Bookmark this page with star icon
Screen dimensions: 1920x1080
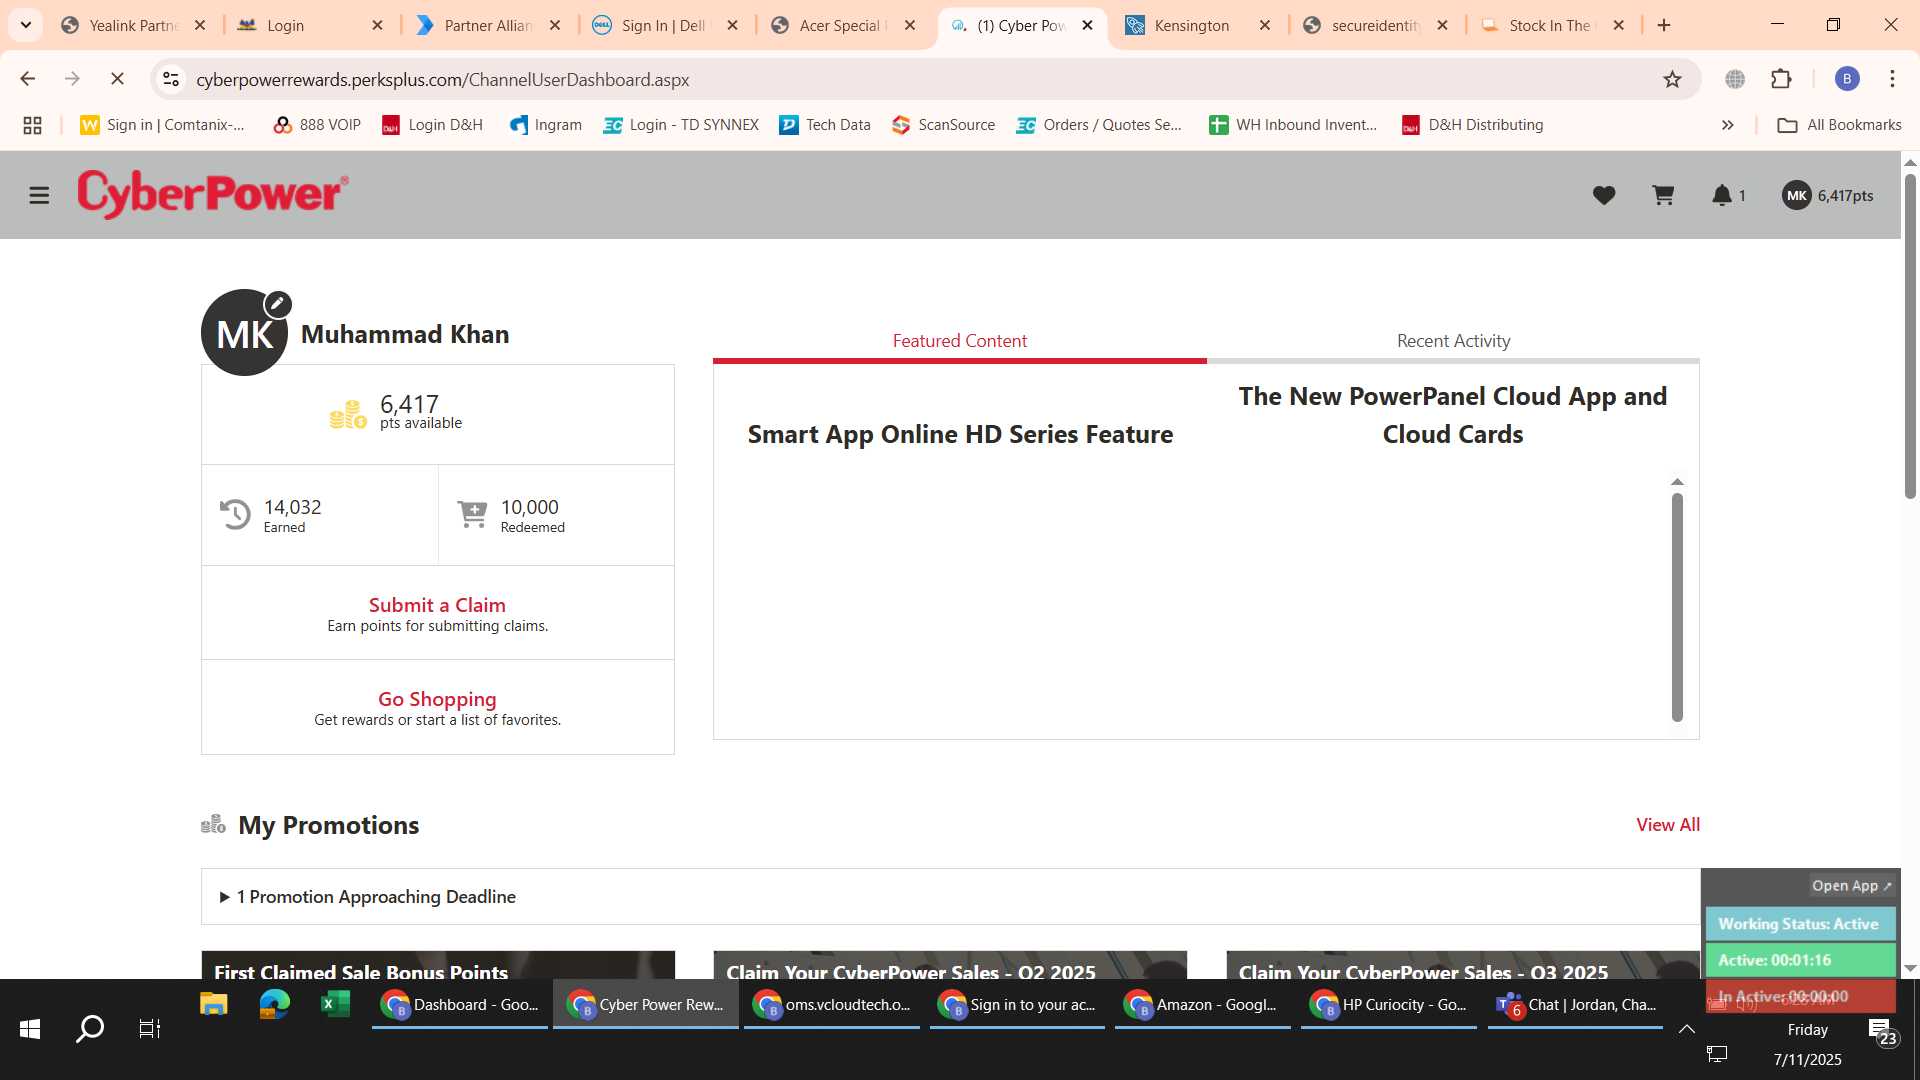(1672, 79)
